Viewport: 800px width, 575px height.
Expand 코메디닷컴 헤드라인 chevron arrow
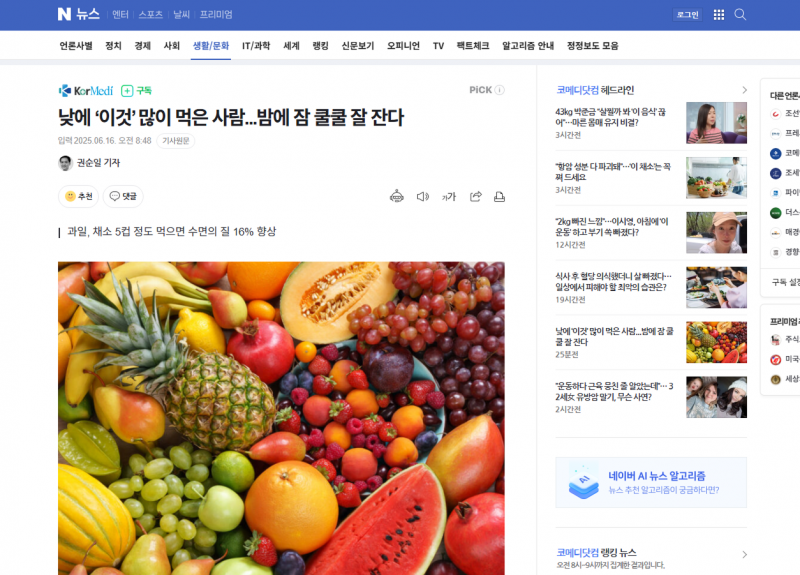click(x=744, y=90)
